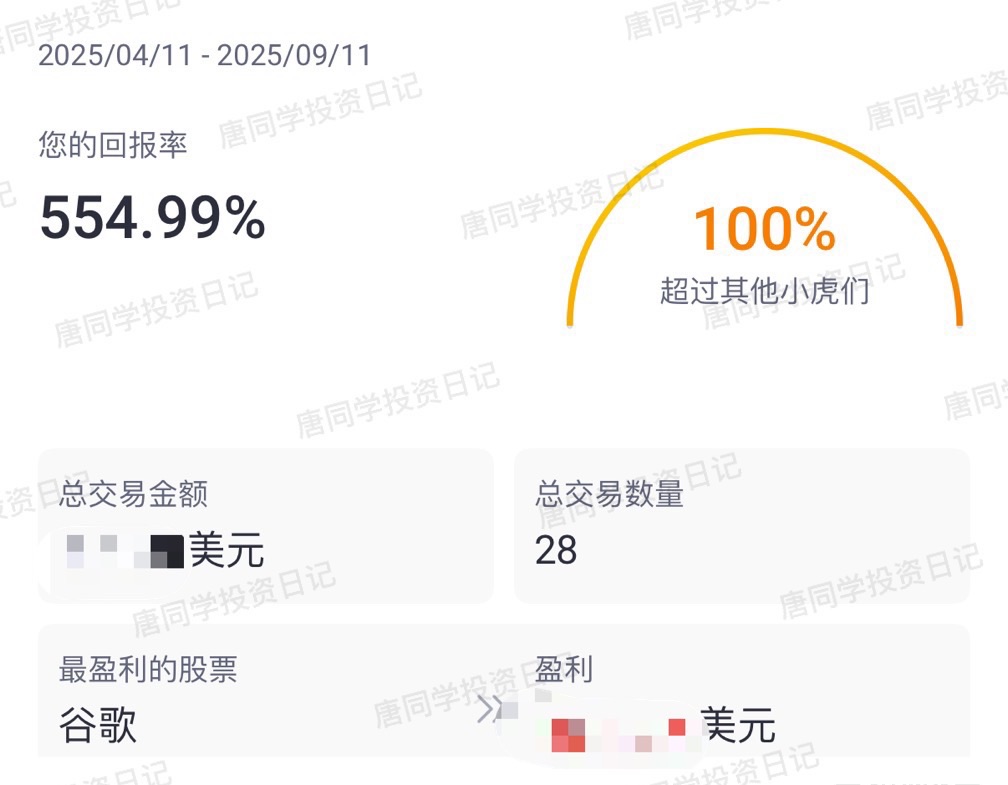Click the percent sign in 554.99%

pos(245,218)
